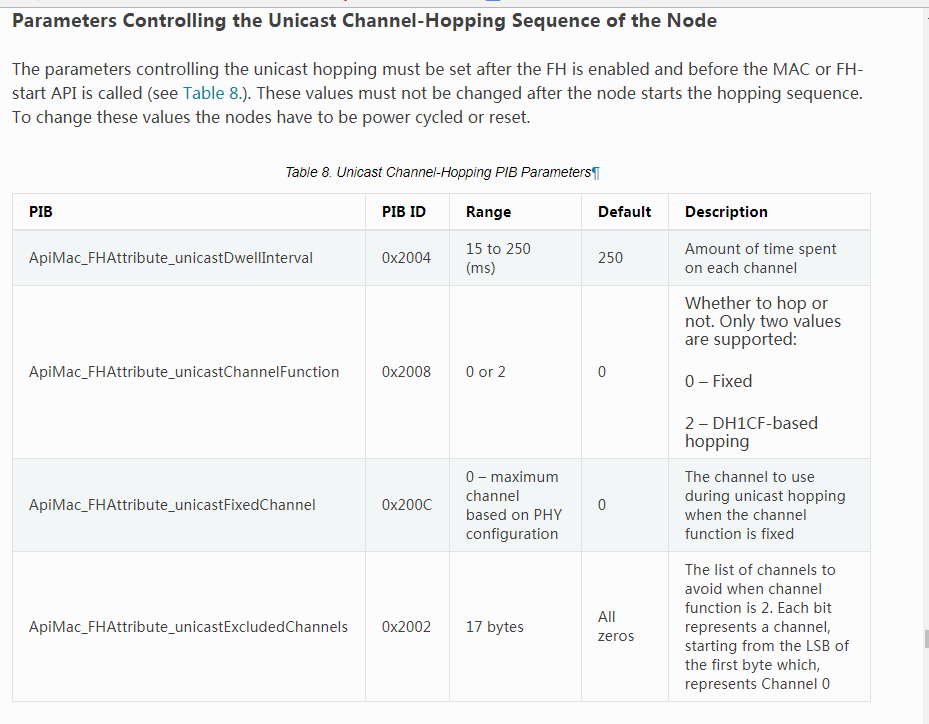
Task: Select ApiMac_FHAttribute_unicastChannelFunction cell
Action: pos(184,372)
